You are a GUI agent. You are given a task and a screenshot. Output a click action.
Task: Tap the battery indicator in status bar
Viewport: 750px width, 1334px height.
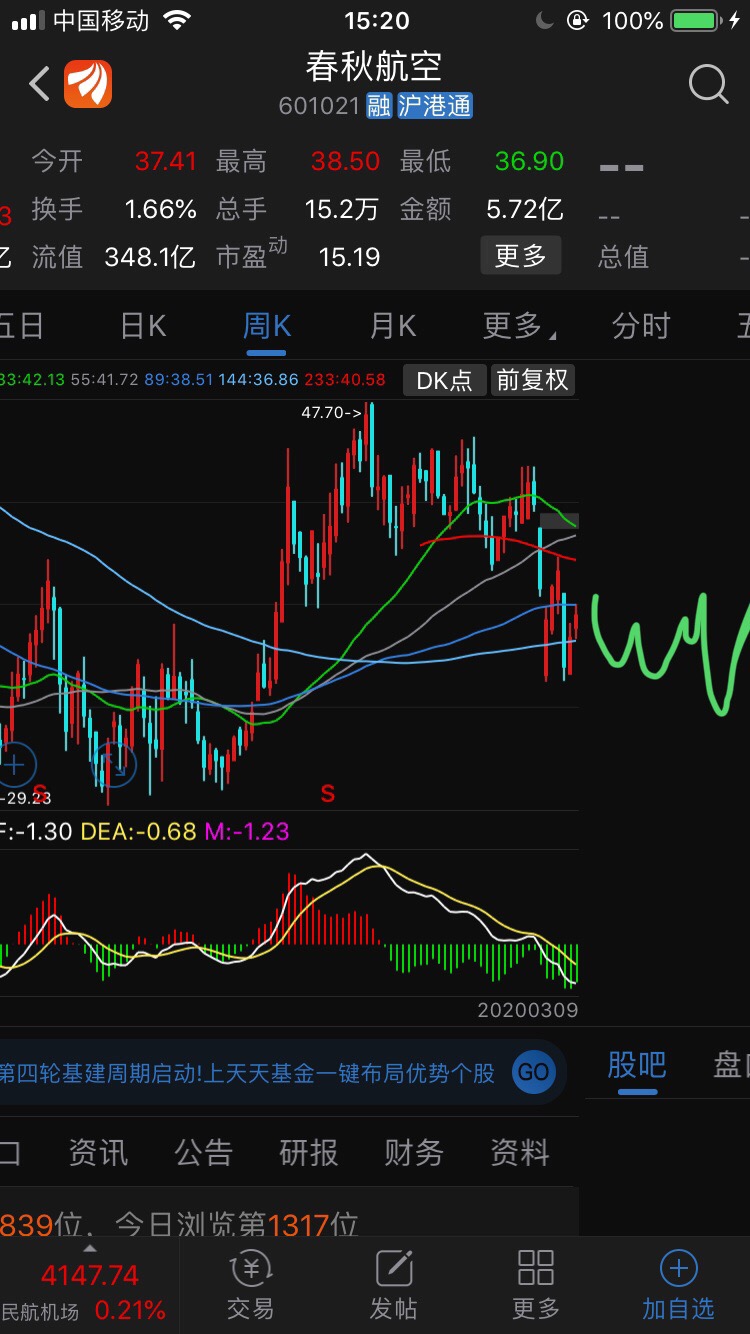pos(698,20)
